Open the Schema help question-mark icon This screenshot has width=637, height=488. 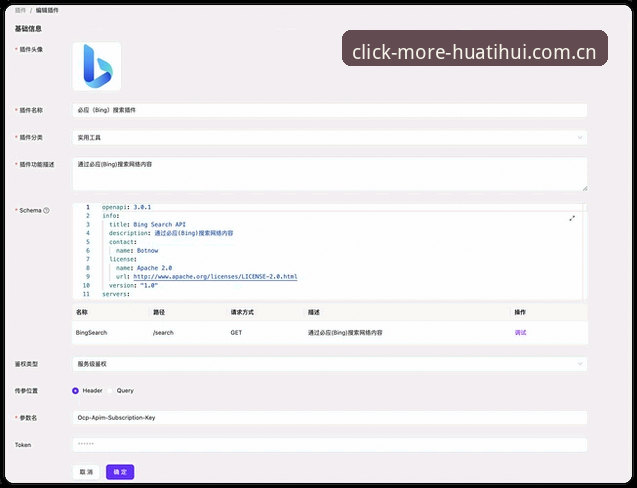click(46, 210)
